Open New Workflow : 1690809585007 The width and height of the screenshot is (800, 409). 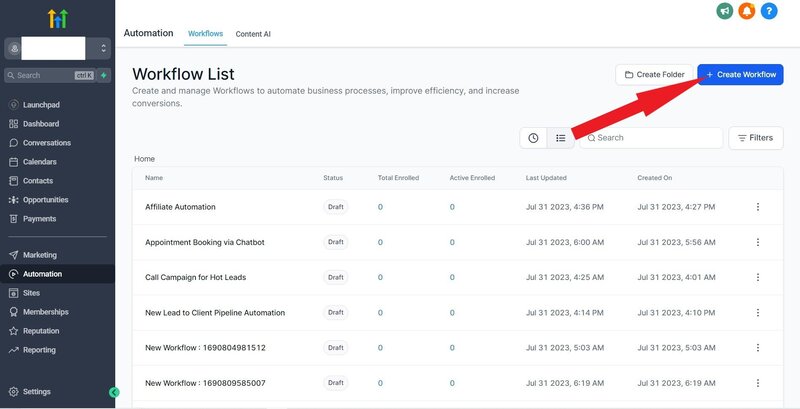pos(205,383)
